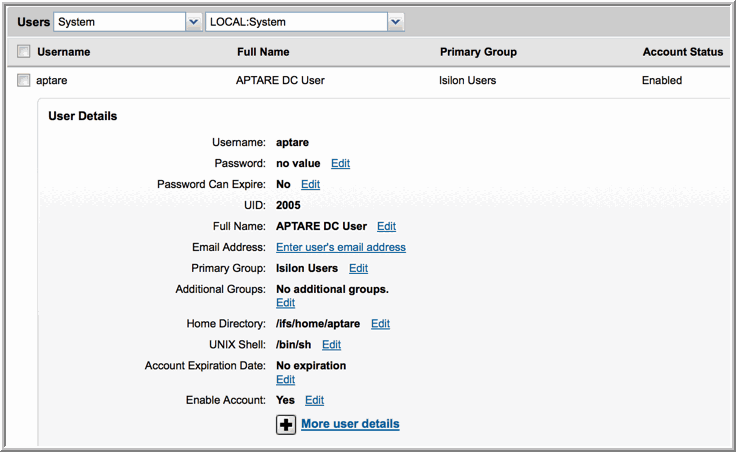
Task: Edit the Primary Group setting
Action: [x=358, y=269]
